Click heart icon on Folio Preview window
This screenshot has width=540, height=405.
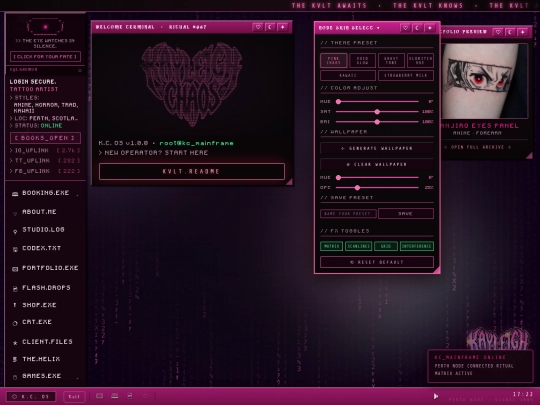pos(498,32)
